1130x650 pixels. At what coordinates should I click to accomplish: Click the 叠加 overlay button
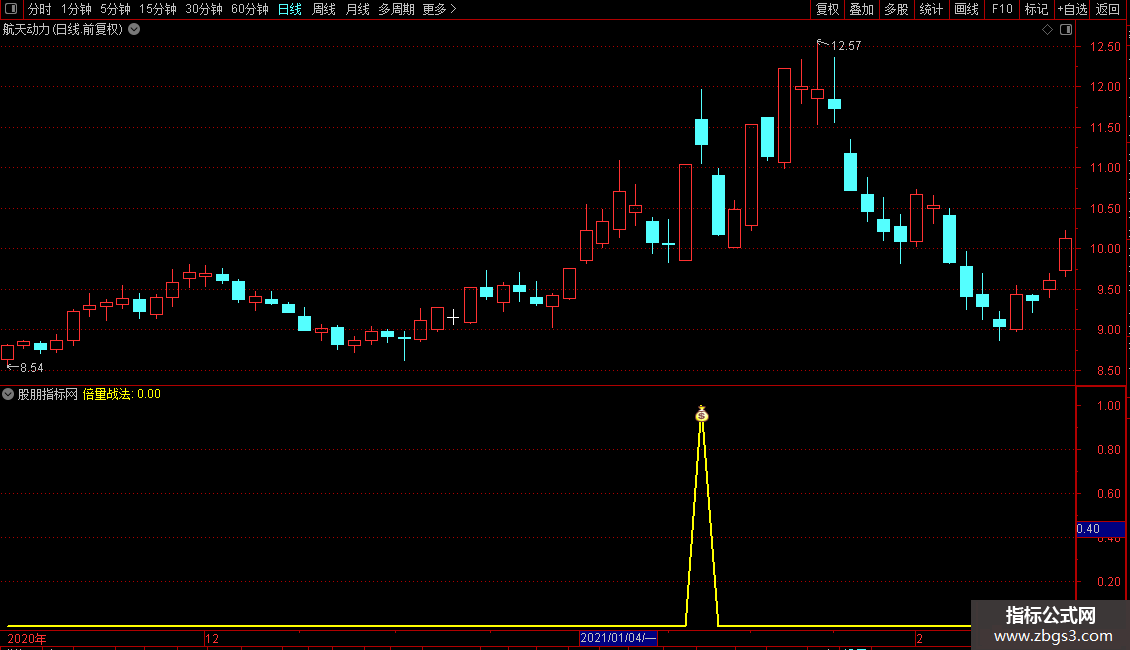pos(862,9)
